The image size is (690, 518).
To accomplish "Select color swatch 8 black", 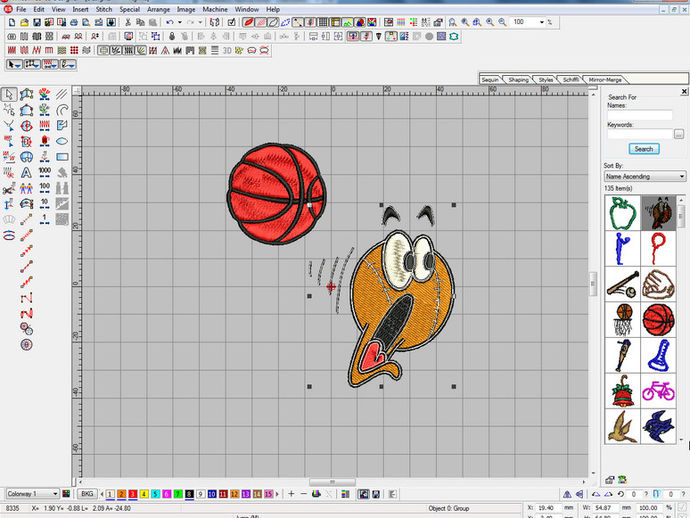I will tap(189, 494).
